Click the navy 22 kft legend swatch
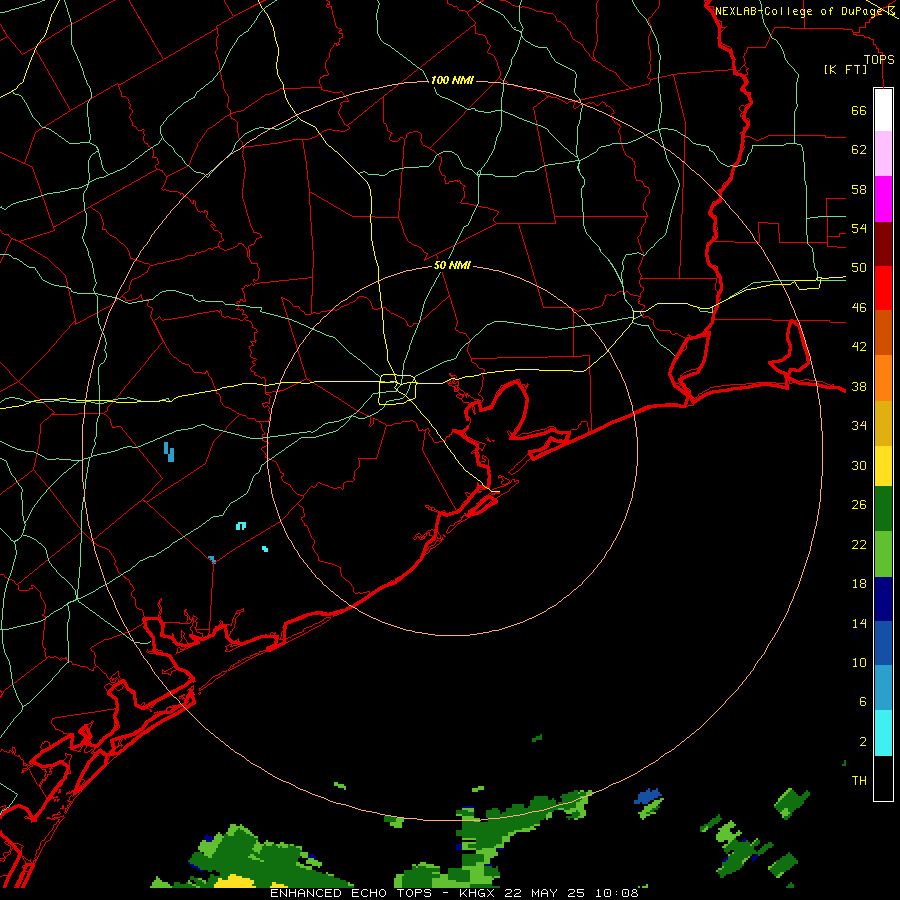 click(x=883, y=599)
